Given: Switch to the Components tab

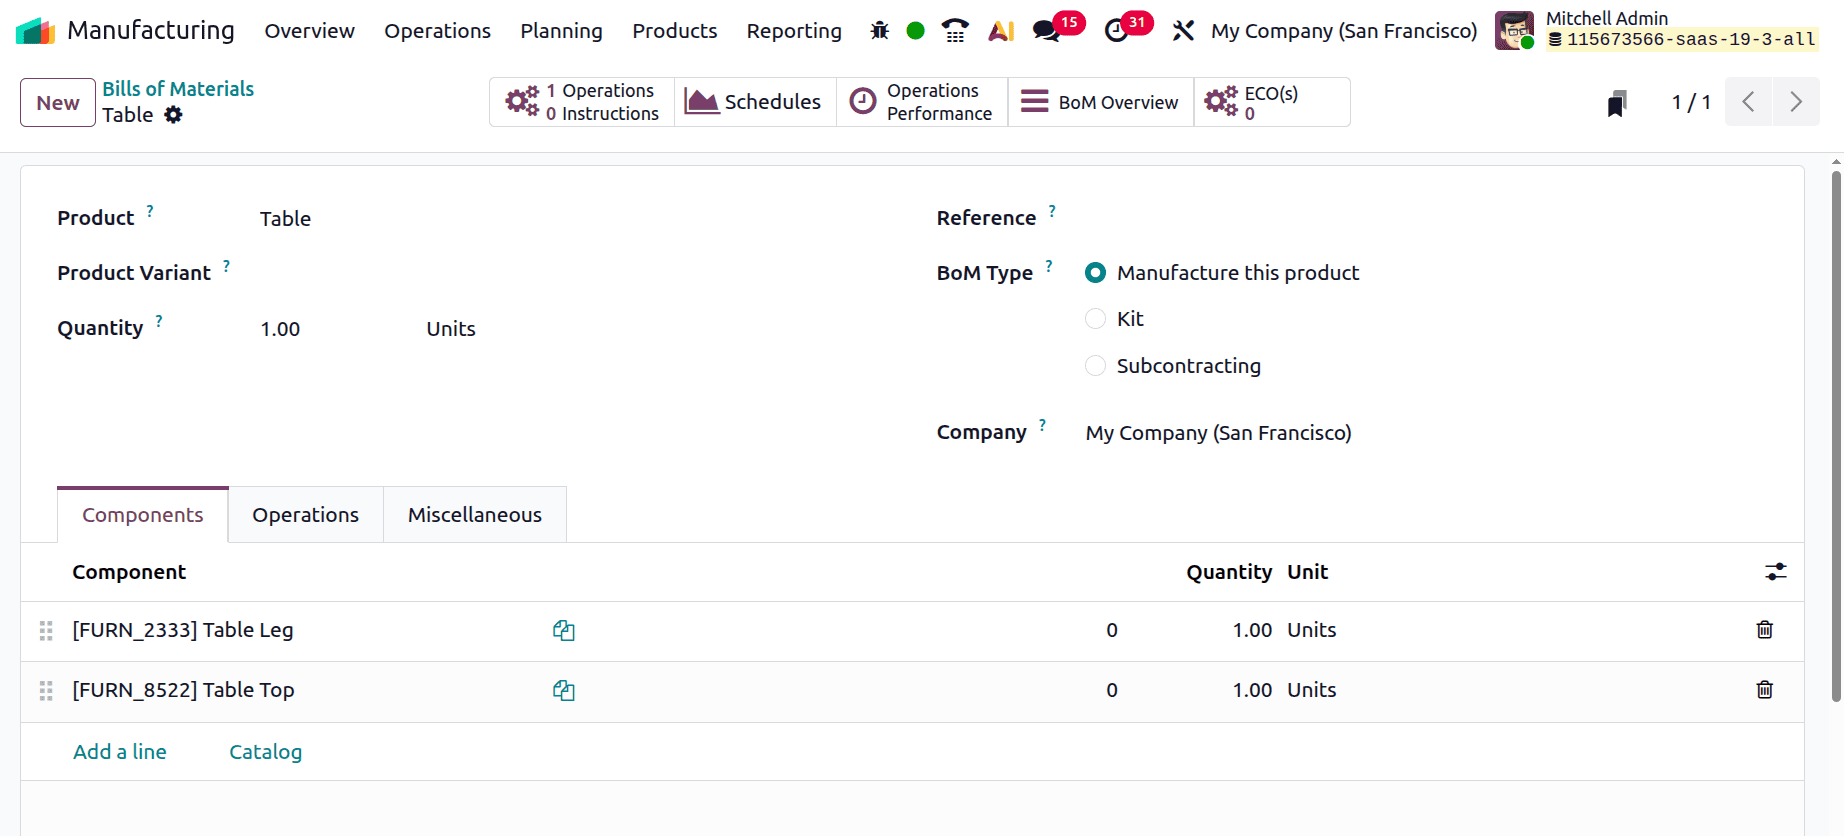Looking at the screenshot, I should pos(143,515).
